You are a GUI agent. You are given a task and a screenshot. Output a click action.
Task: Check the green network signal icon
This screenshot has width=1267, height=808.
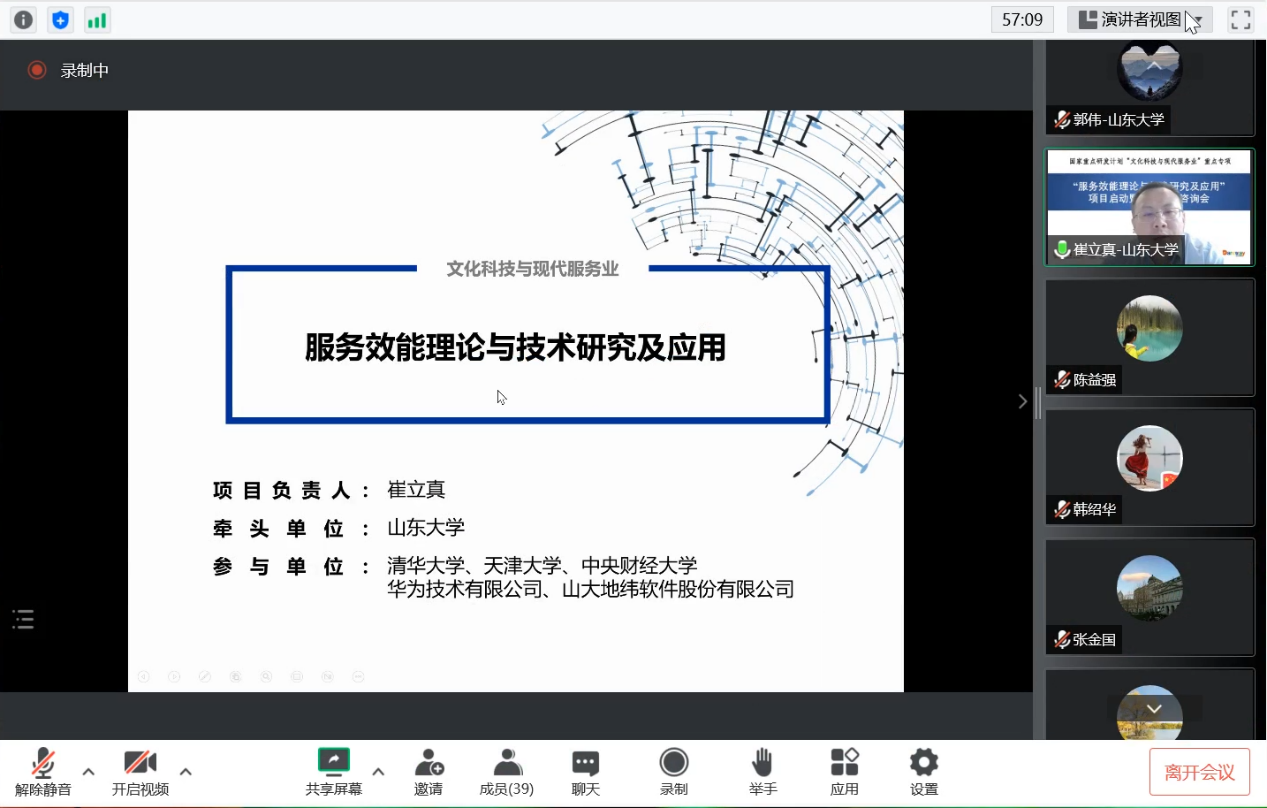(x=97, y=20)
